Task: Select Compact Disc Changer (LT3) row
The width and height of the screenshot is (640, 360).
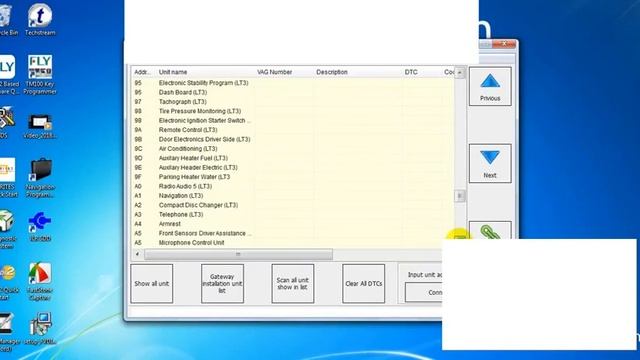Action: pos(292,205)
